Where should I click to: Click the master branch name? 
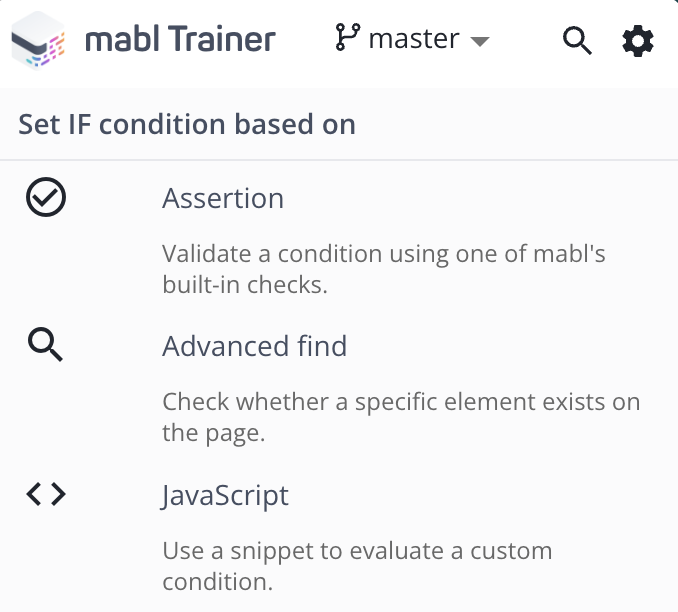tap(414, 40)
